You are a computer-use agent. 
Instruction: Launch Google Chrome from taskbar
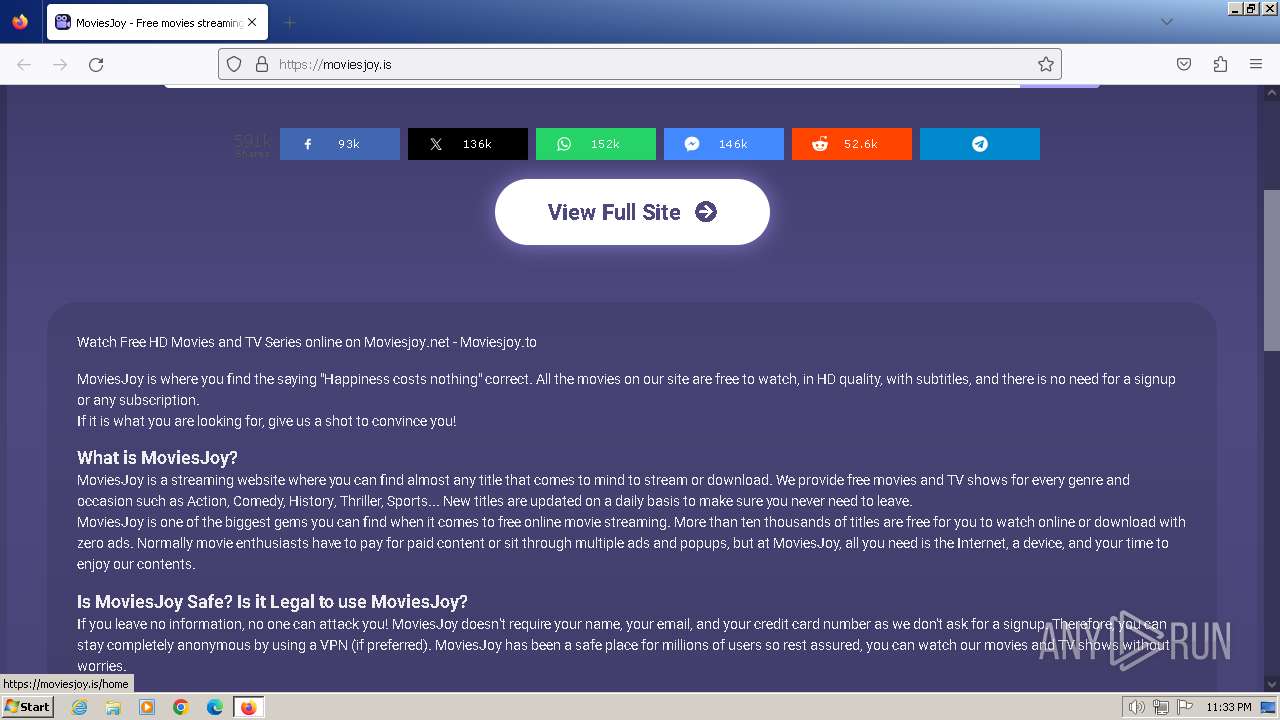(x=181, y=707)
